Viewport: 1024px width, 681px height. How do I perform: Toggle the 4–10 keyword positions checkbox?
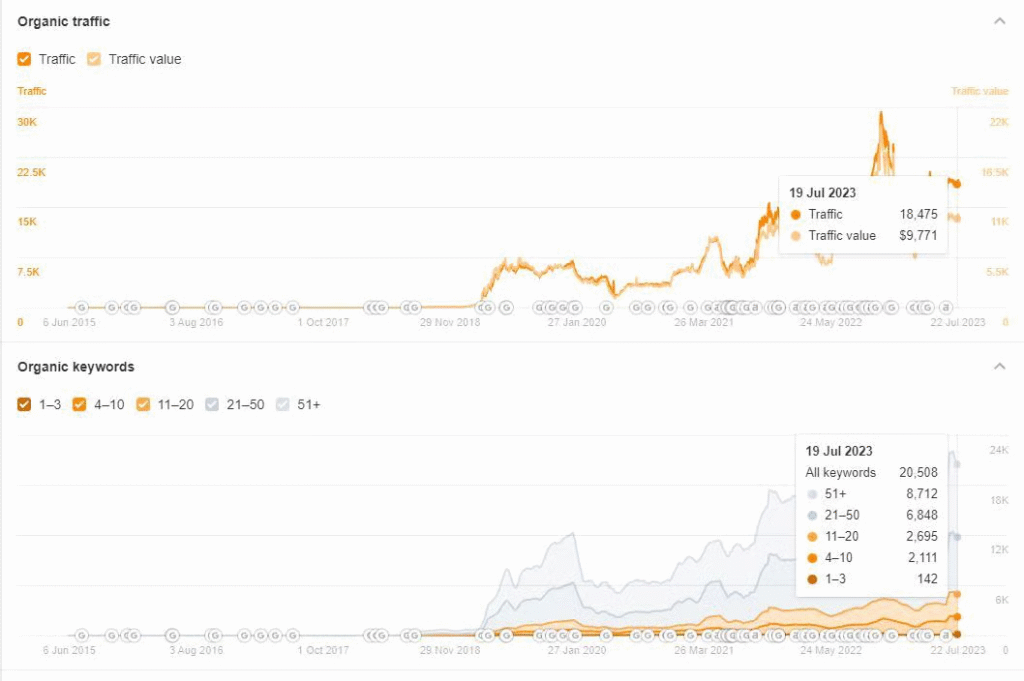click(80, 405)
